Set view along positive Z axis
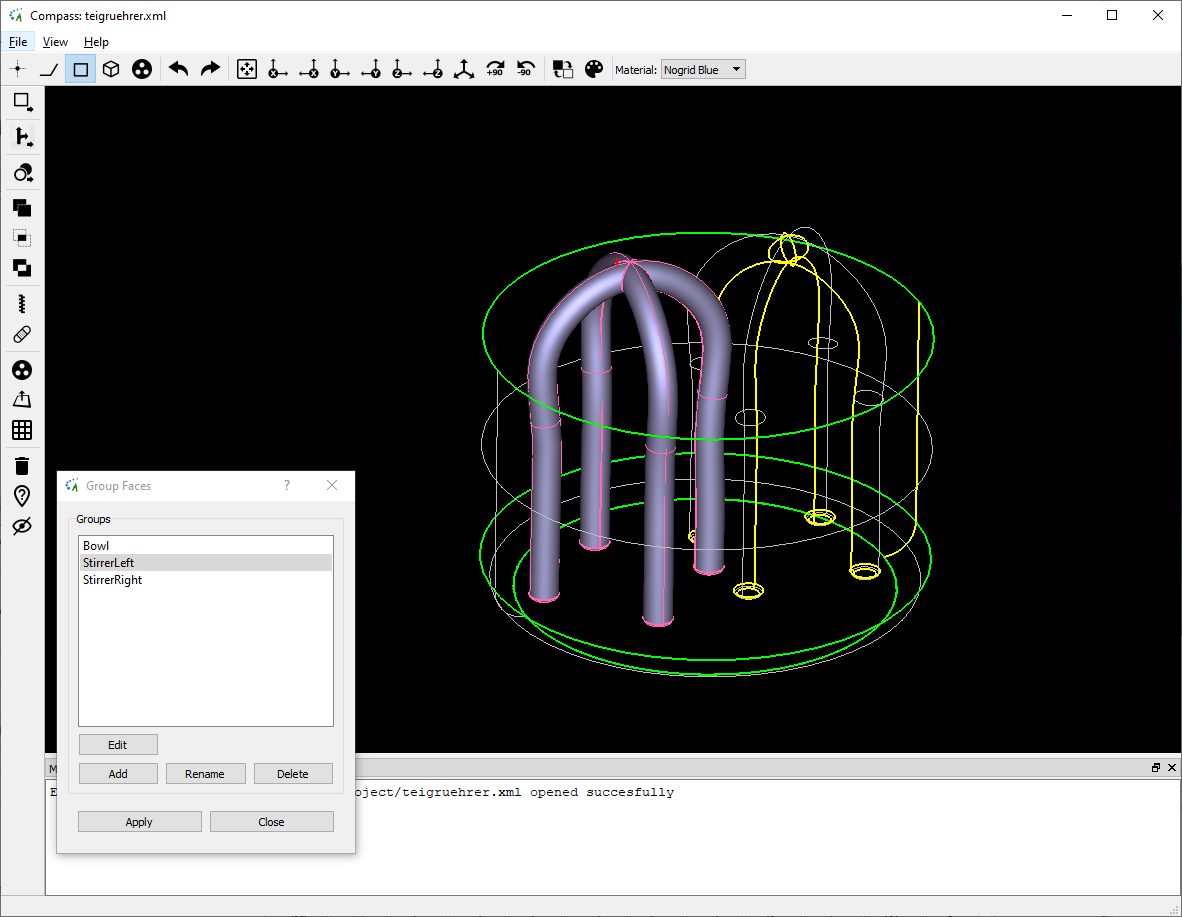Viewport: 1182px width, 917px height. tap(402, 69)
